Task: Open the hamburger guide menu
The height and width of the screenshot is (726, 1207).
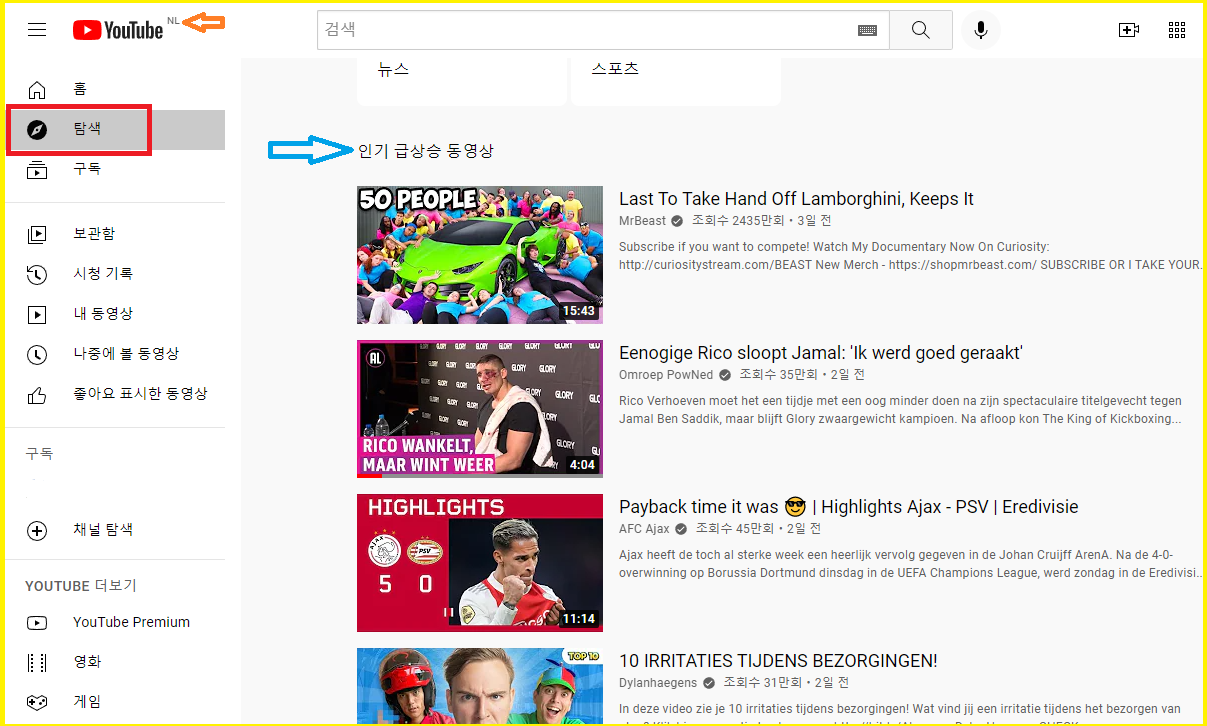Action: coord(37,30)
